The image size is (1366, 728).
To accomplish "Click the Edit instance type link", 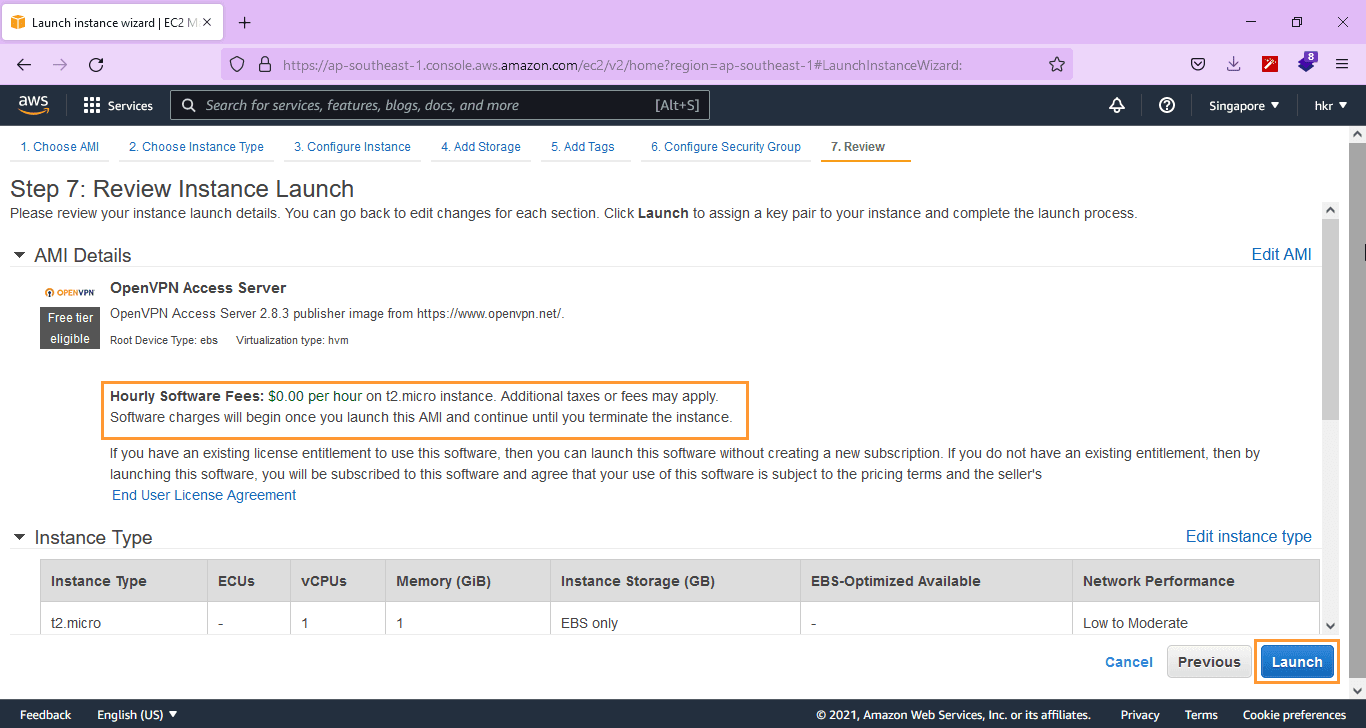I will click(1248, 536).
